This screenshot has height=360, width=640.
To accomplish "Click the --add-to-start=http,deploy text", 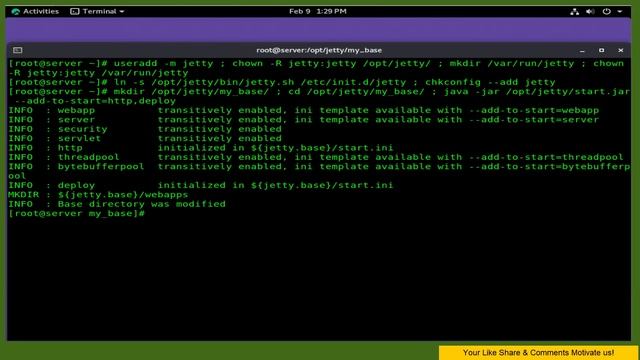I will point(96,101).
